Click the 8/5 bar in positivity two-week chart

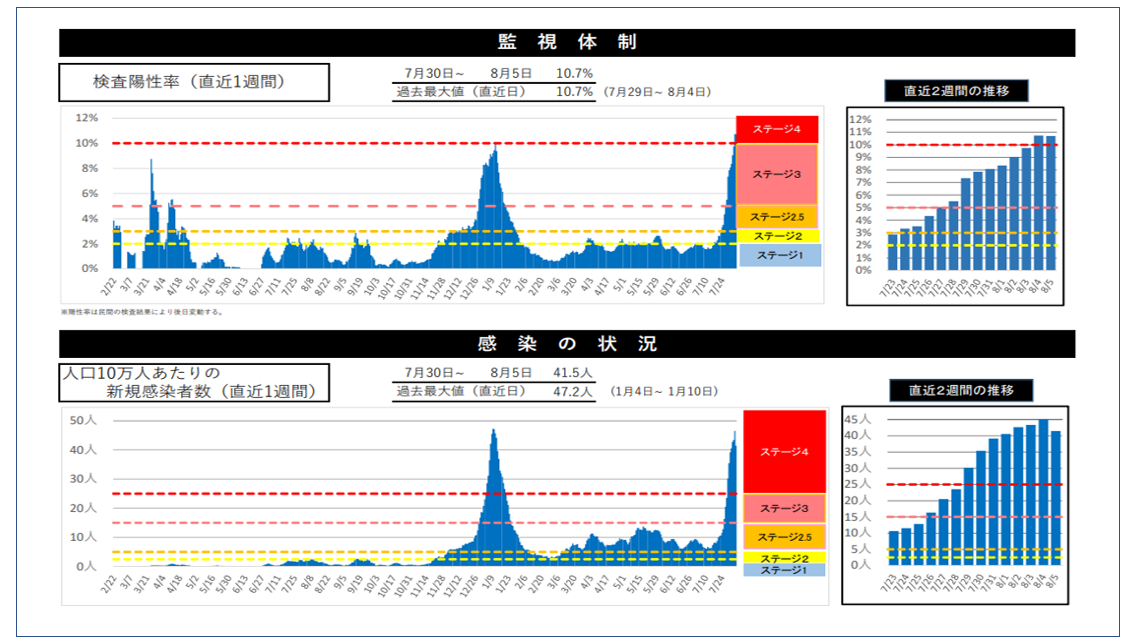[x=1050, y=203]
